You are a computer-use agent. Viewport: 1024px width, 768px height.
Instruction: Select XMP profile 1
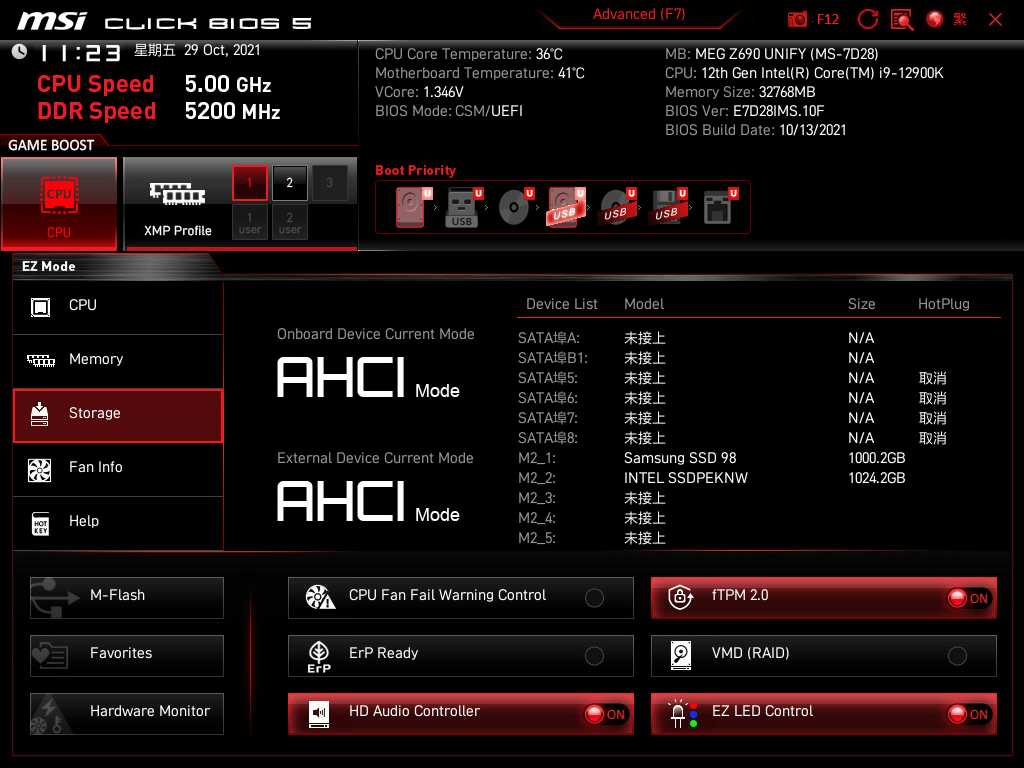click(249, 183)
